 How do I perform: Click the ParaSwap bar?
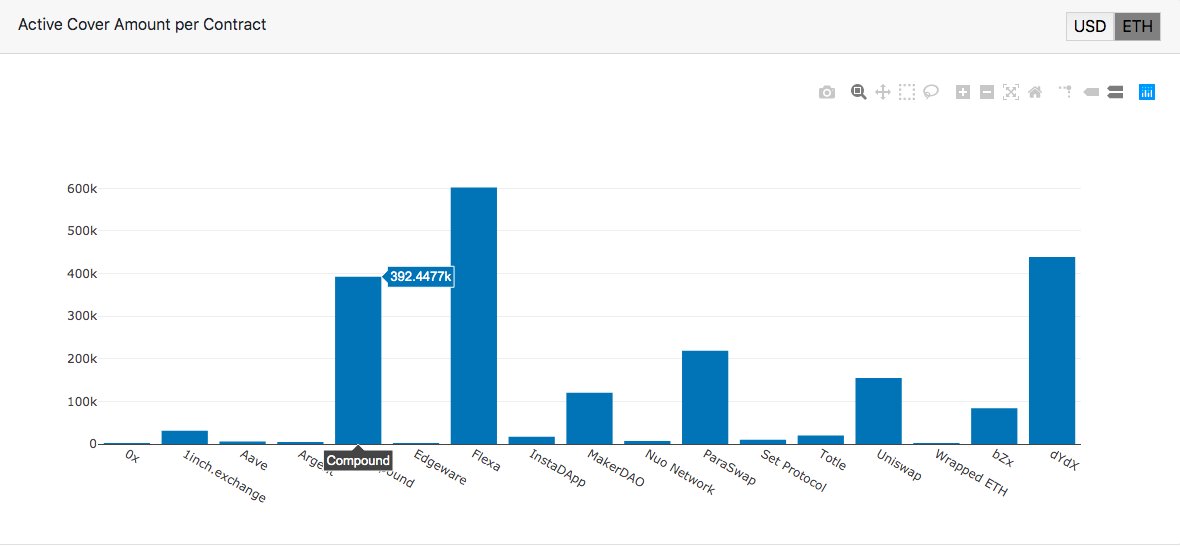tap(705, 397)
